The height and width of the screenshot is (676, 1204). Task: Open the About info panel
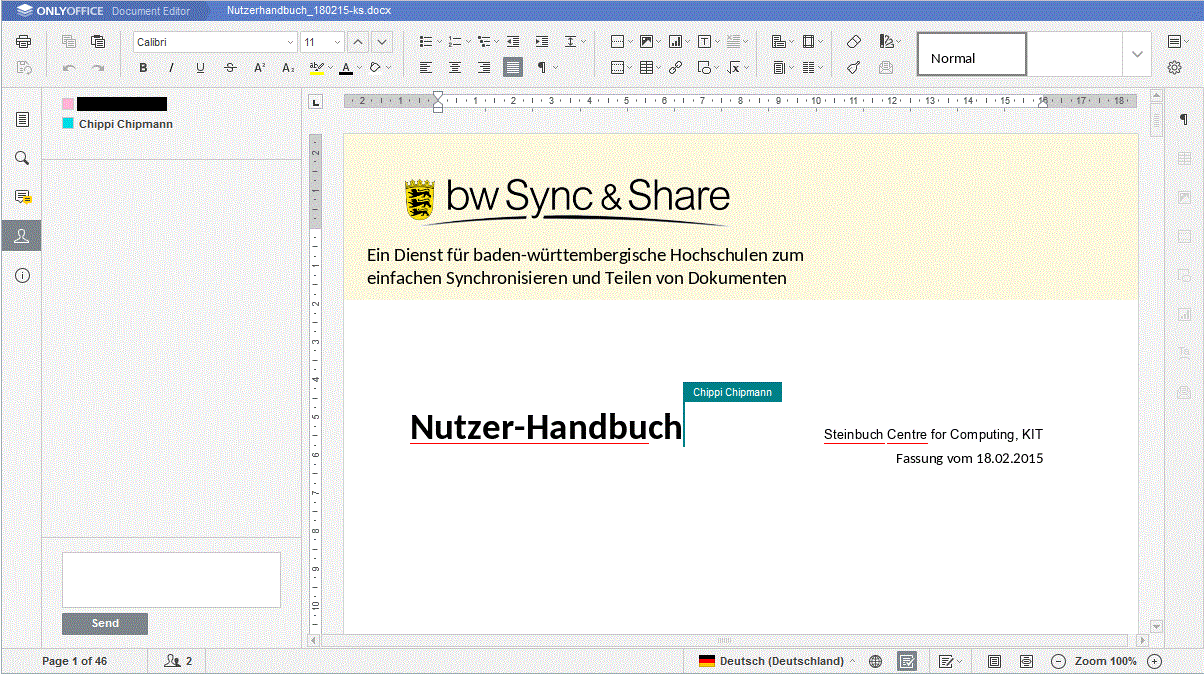pyautogui.click(x=22, y=275)
